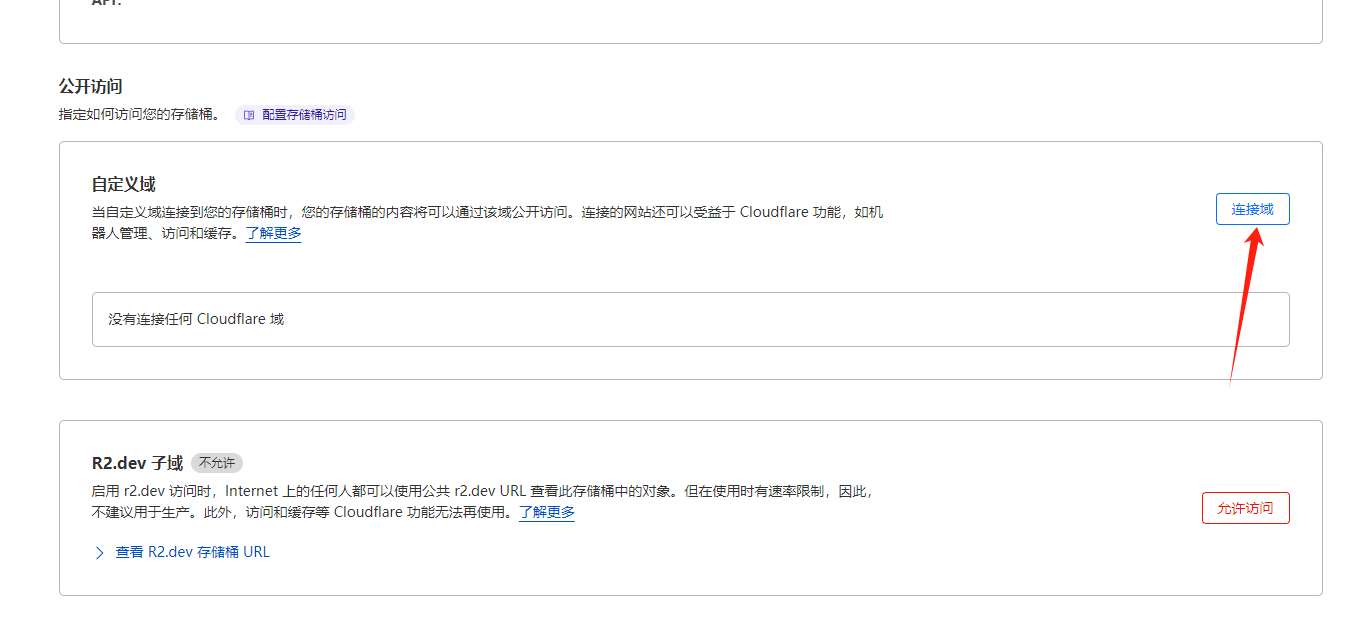Screen dimensions: 1345x631
Task: Click the R2.dev 子域 description paragraph
Action: click(480, 491)
